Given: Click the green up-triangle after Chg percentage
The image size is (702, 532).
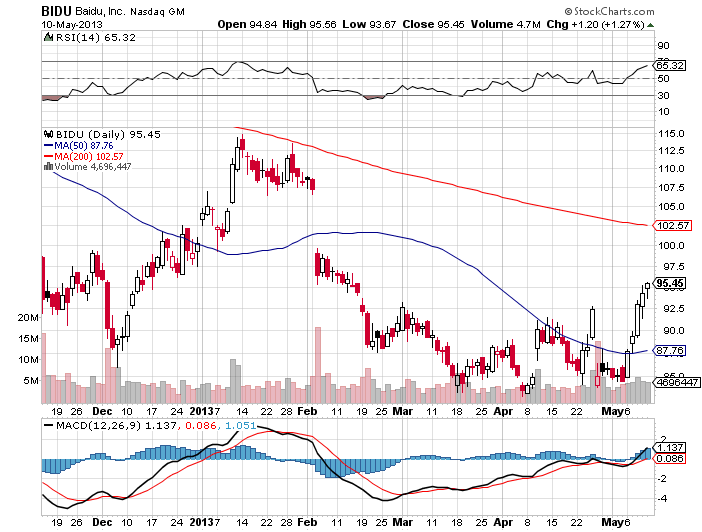Looking at the screenshot, I should click(650, 25).
